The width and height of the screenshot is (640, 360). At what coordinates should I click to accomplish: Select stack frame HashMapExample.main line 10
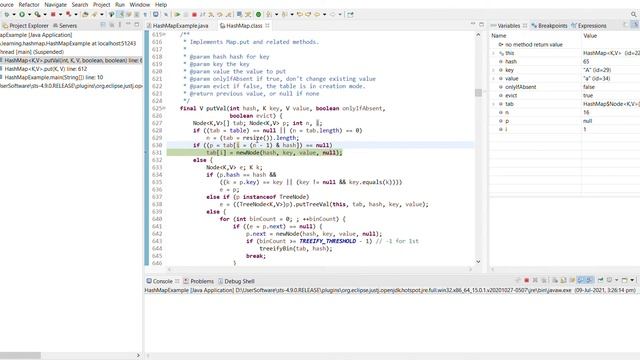53,77
